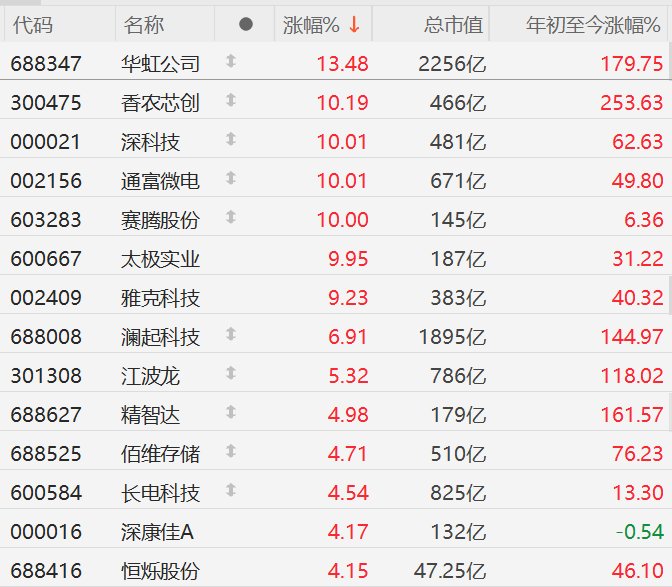
Task: Sort by the 年初至今涨幅% column header
Action: click(x=594, y=25)
